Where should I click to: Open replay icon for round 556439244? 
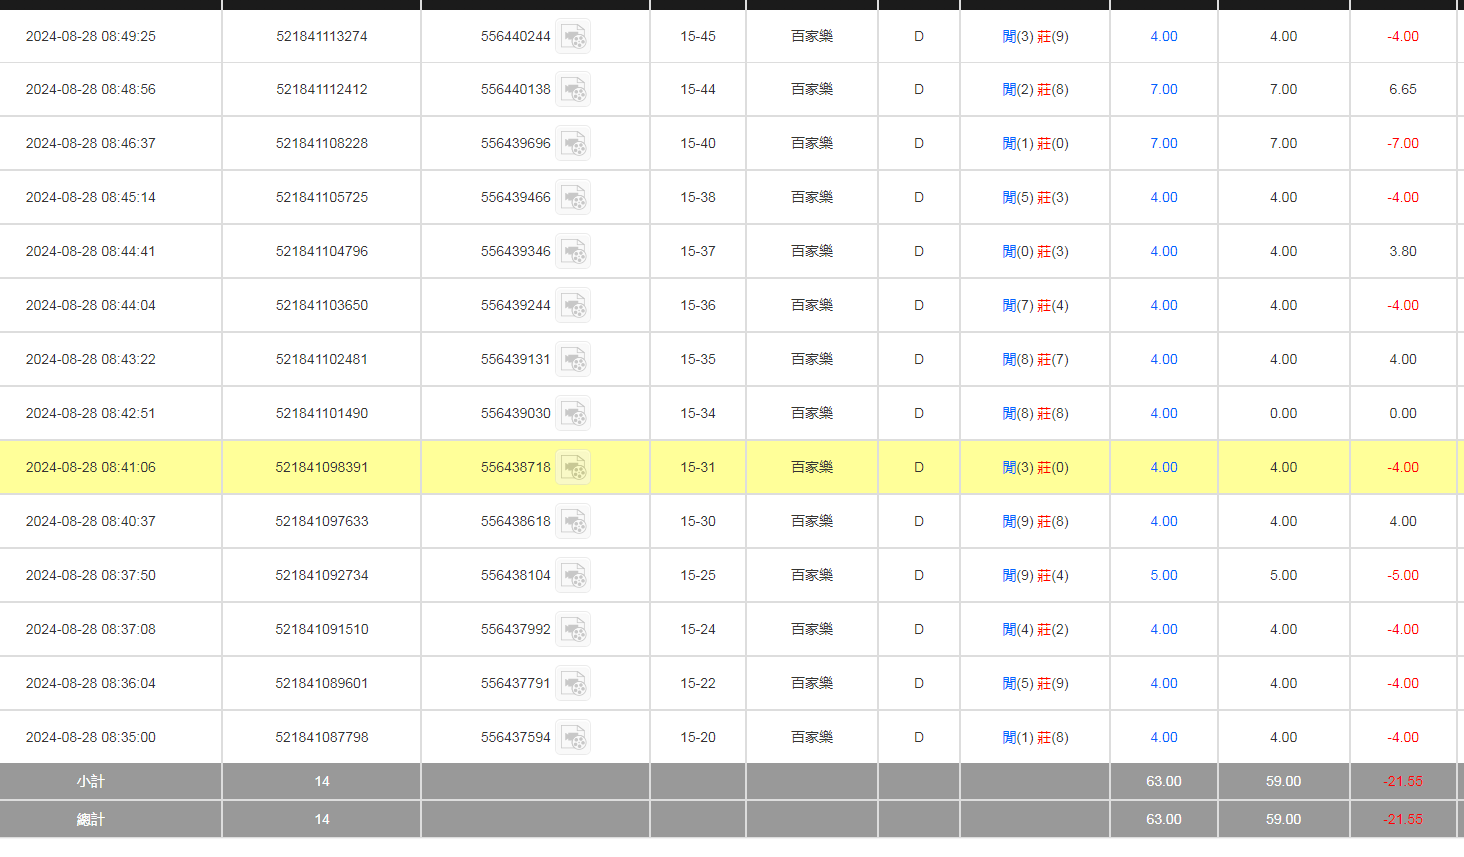click(573, 306)
